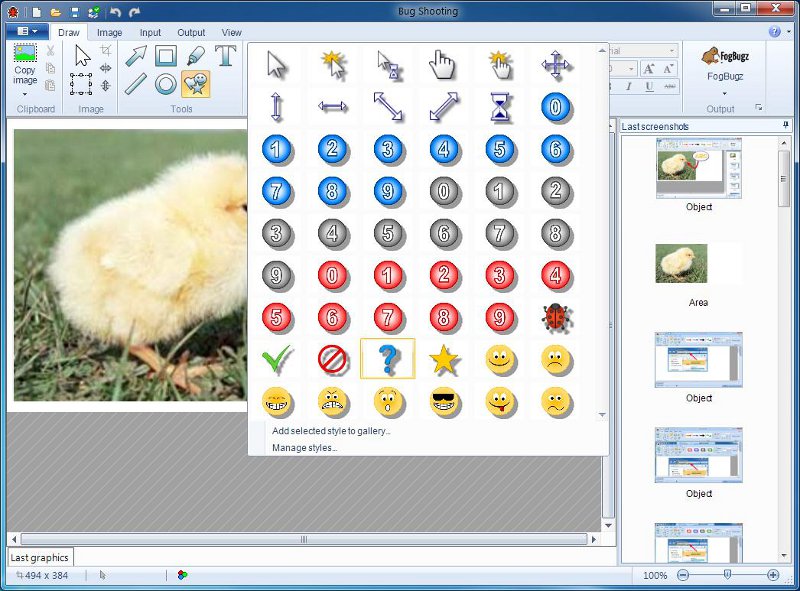Expand the Copy image dropdown arrow
This screenshot has width=800, height=591.
24,93
